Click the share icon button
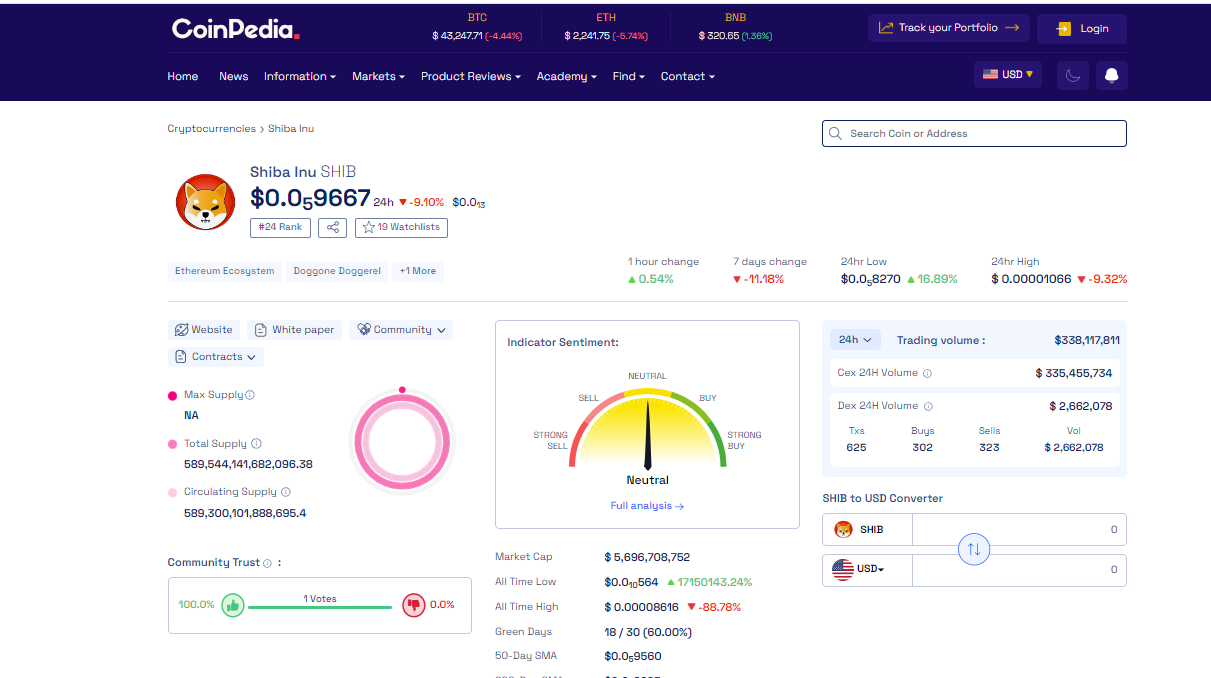Image resolution: width=1211 pixels, height=678 pixels. tap(332, 228)
